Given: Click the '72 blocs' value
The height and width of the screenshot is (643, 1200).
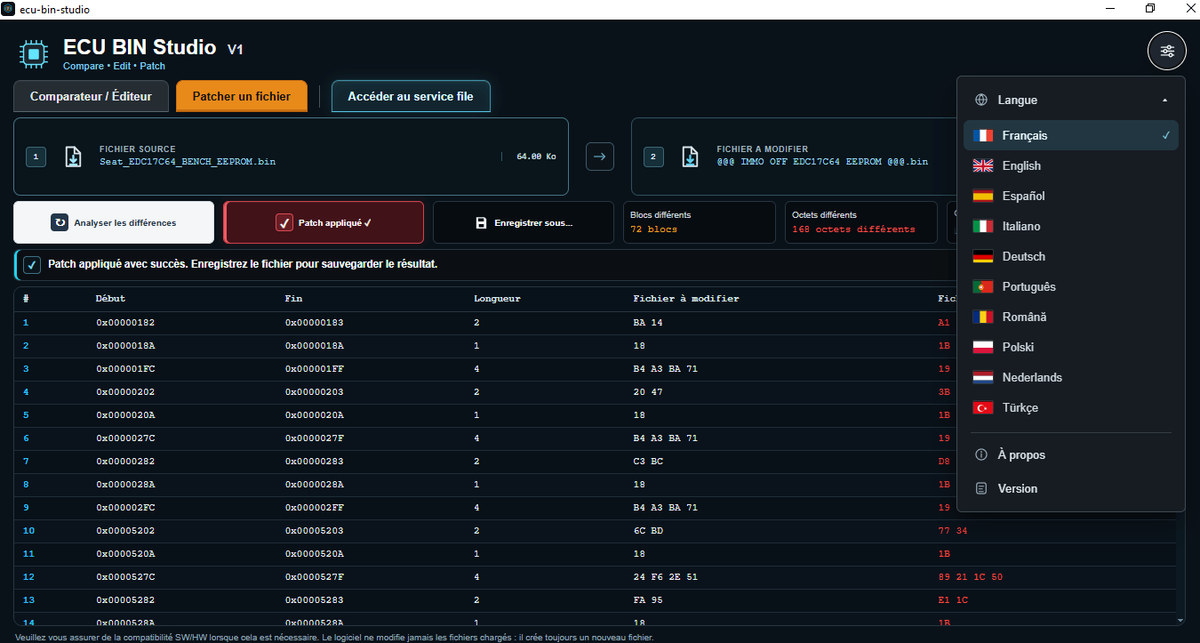Looking at the screenshot, I should 654,229.
